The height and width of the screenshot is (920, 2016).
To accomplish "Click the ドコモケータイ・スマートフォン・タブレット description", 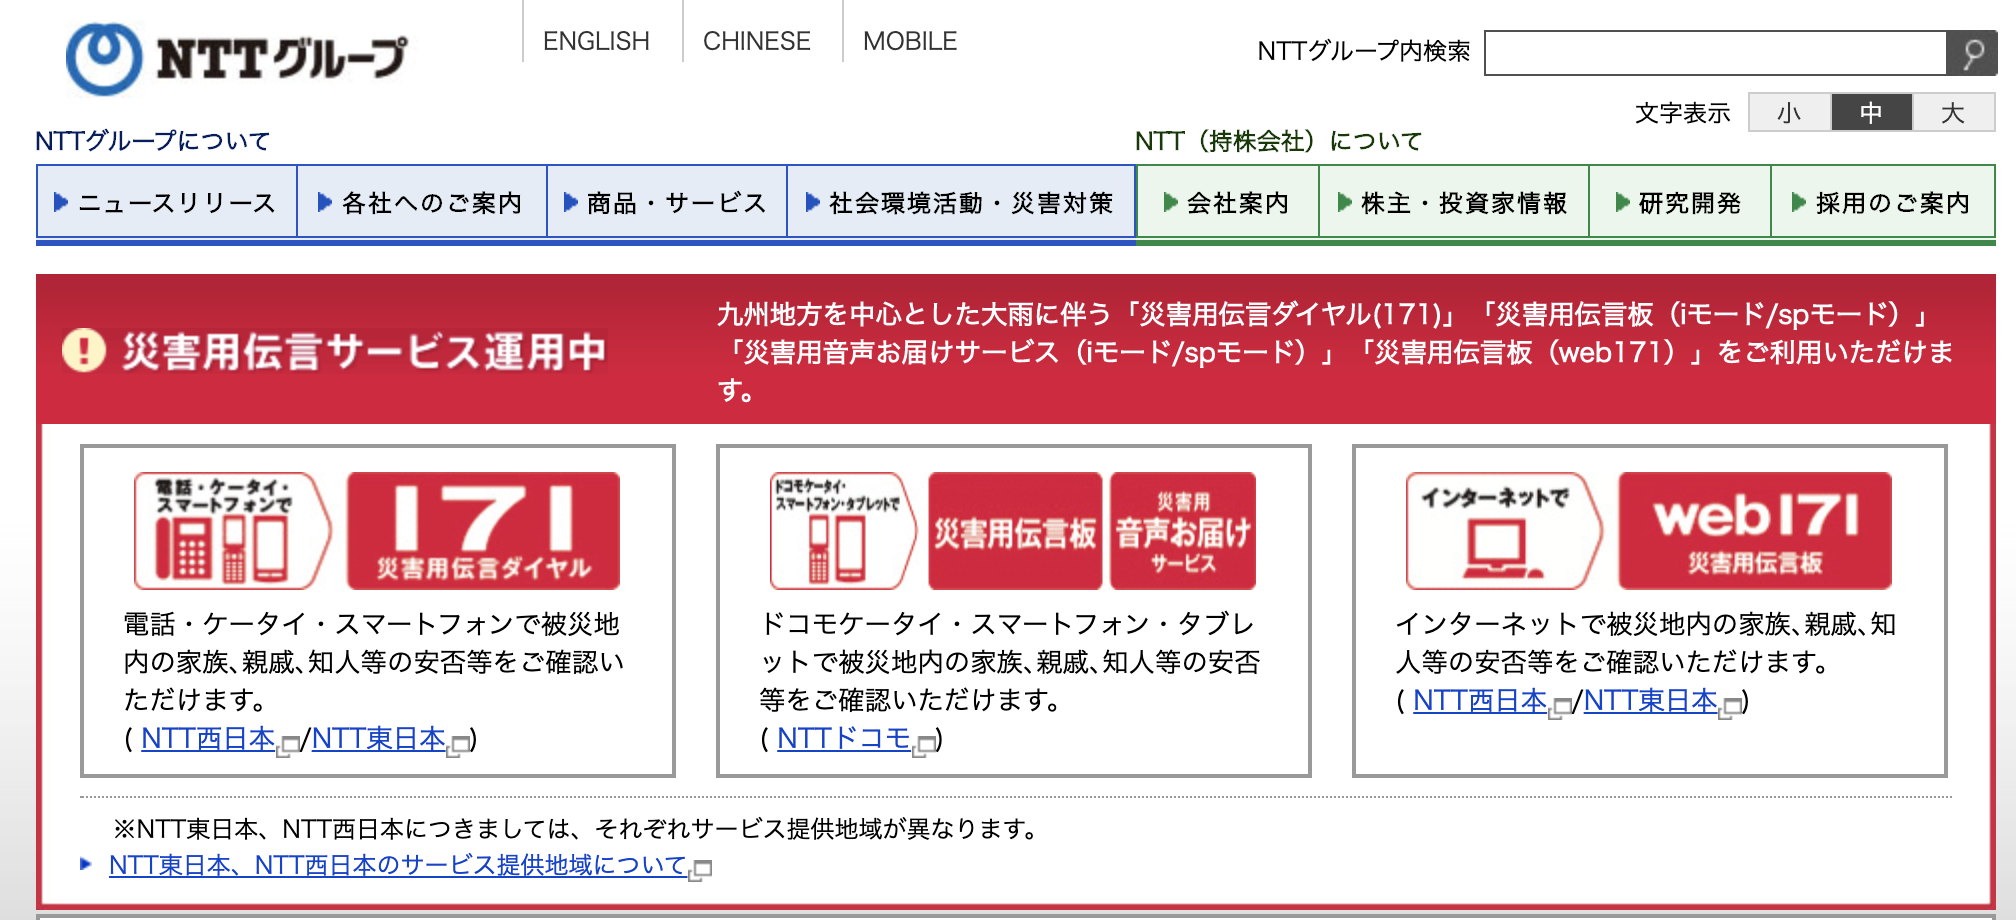I will pos(1010,661).
